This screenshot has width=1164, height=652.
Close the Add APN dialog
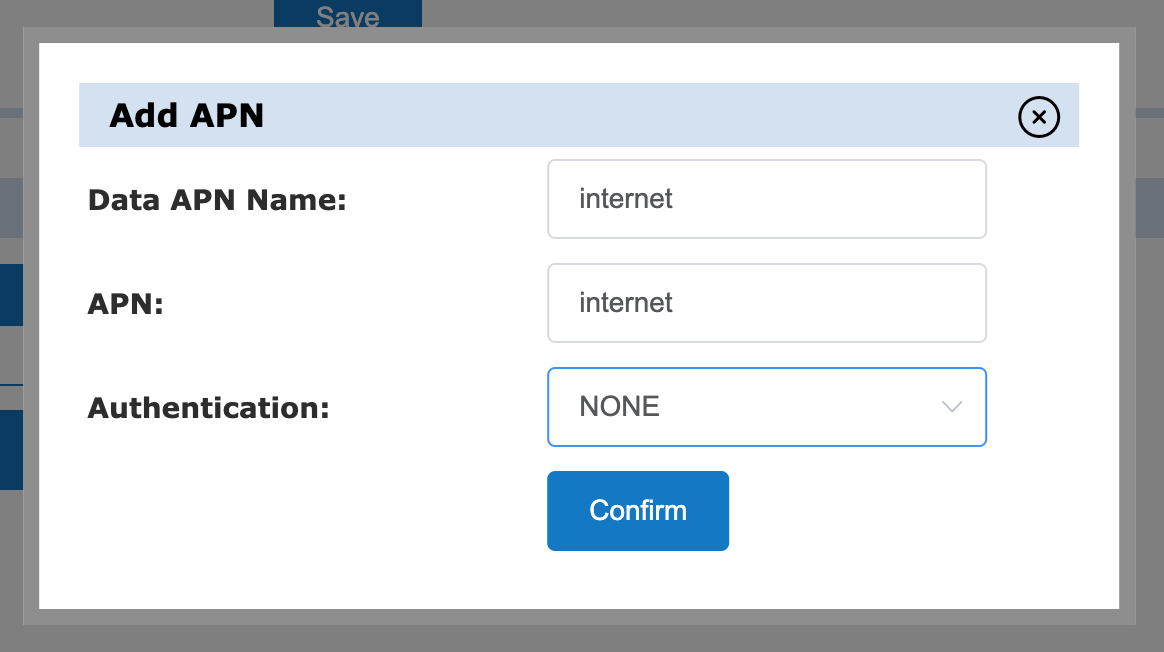(1039, 117)
